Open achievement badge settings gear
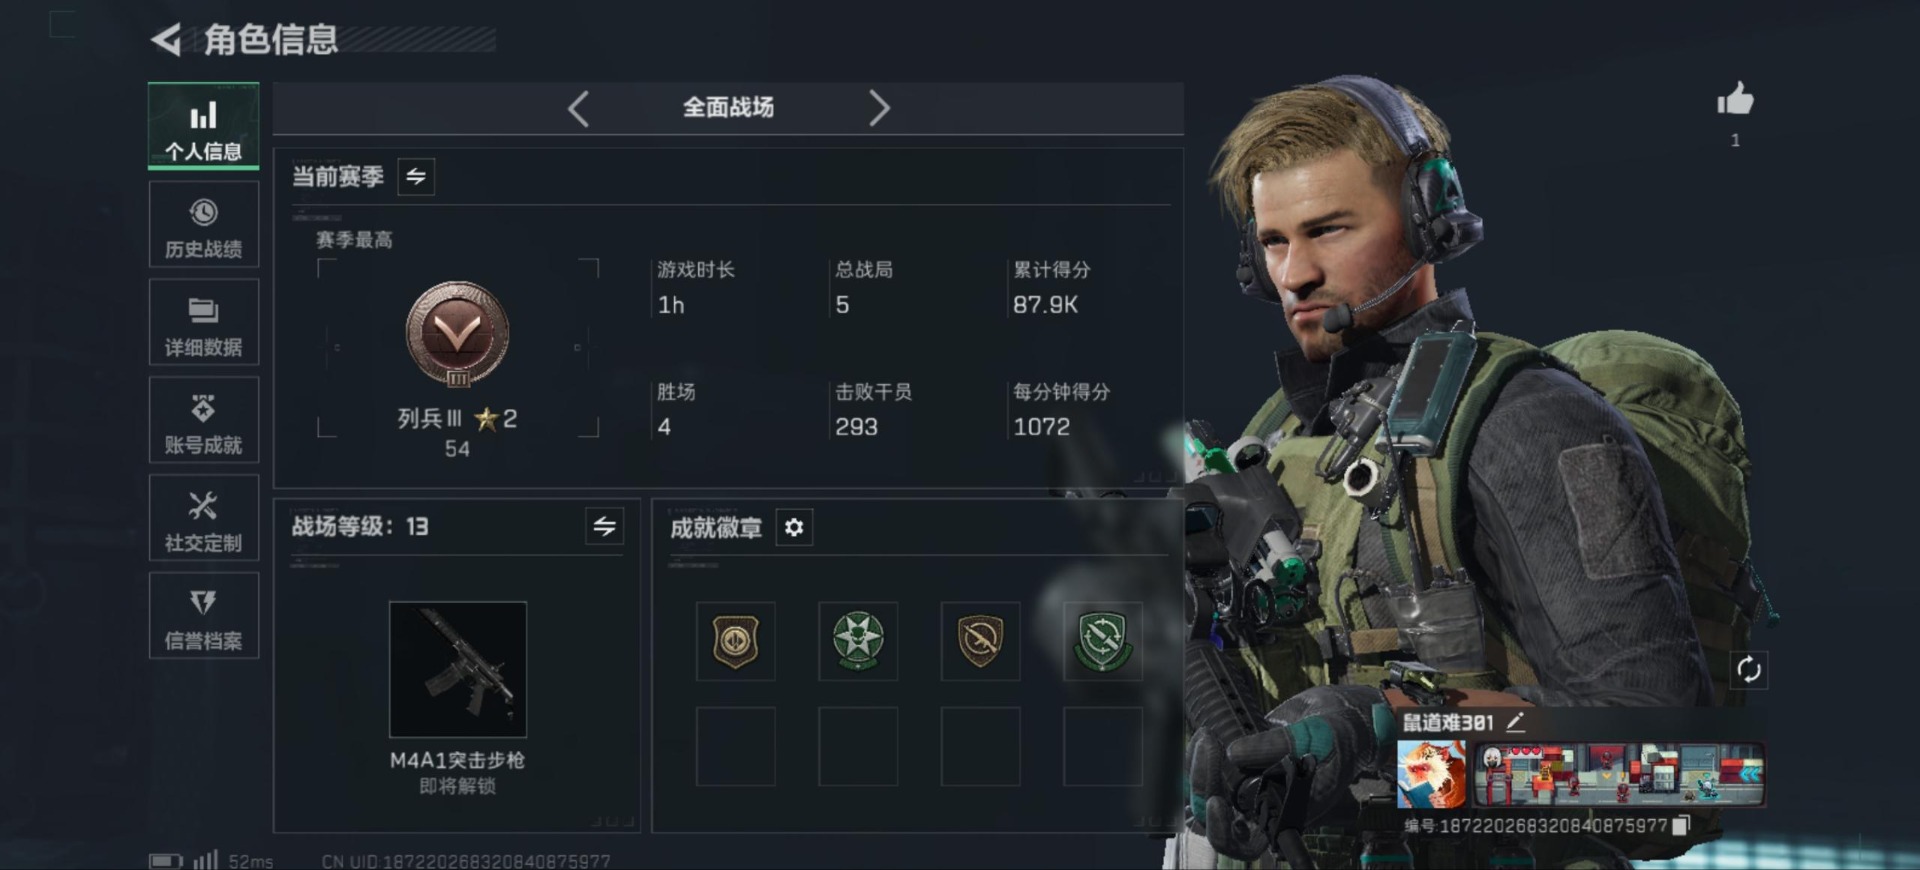 click(794, 527)
